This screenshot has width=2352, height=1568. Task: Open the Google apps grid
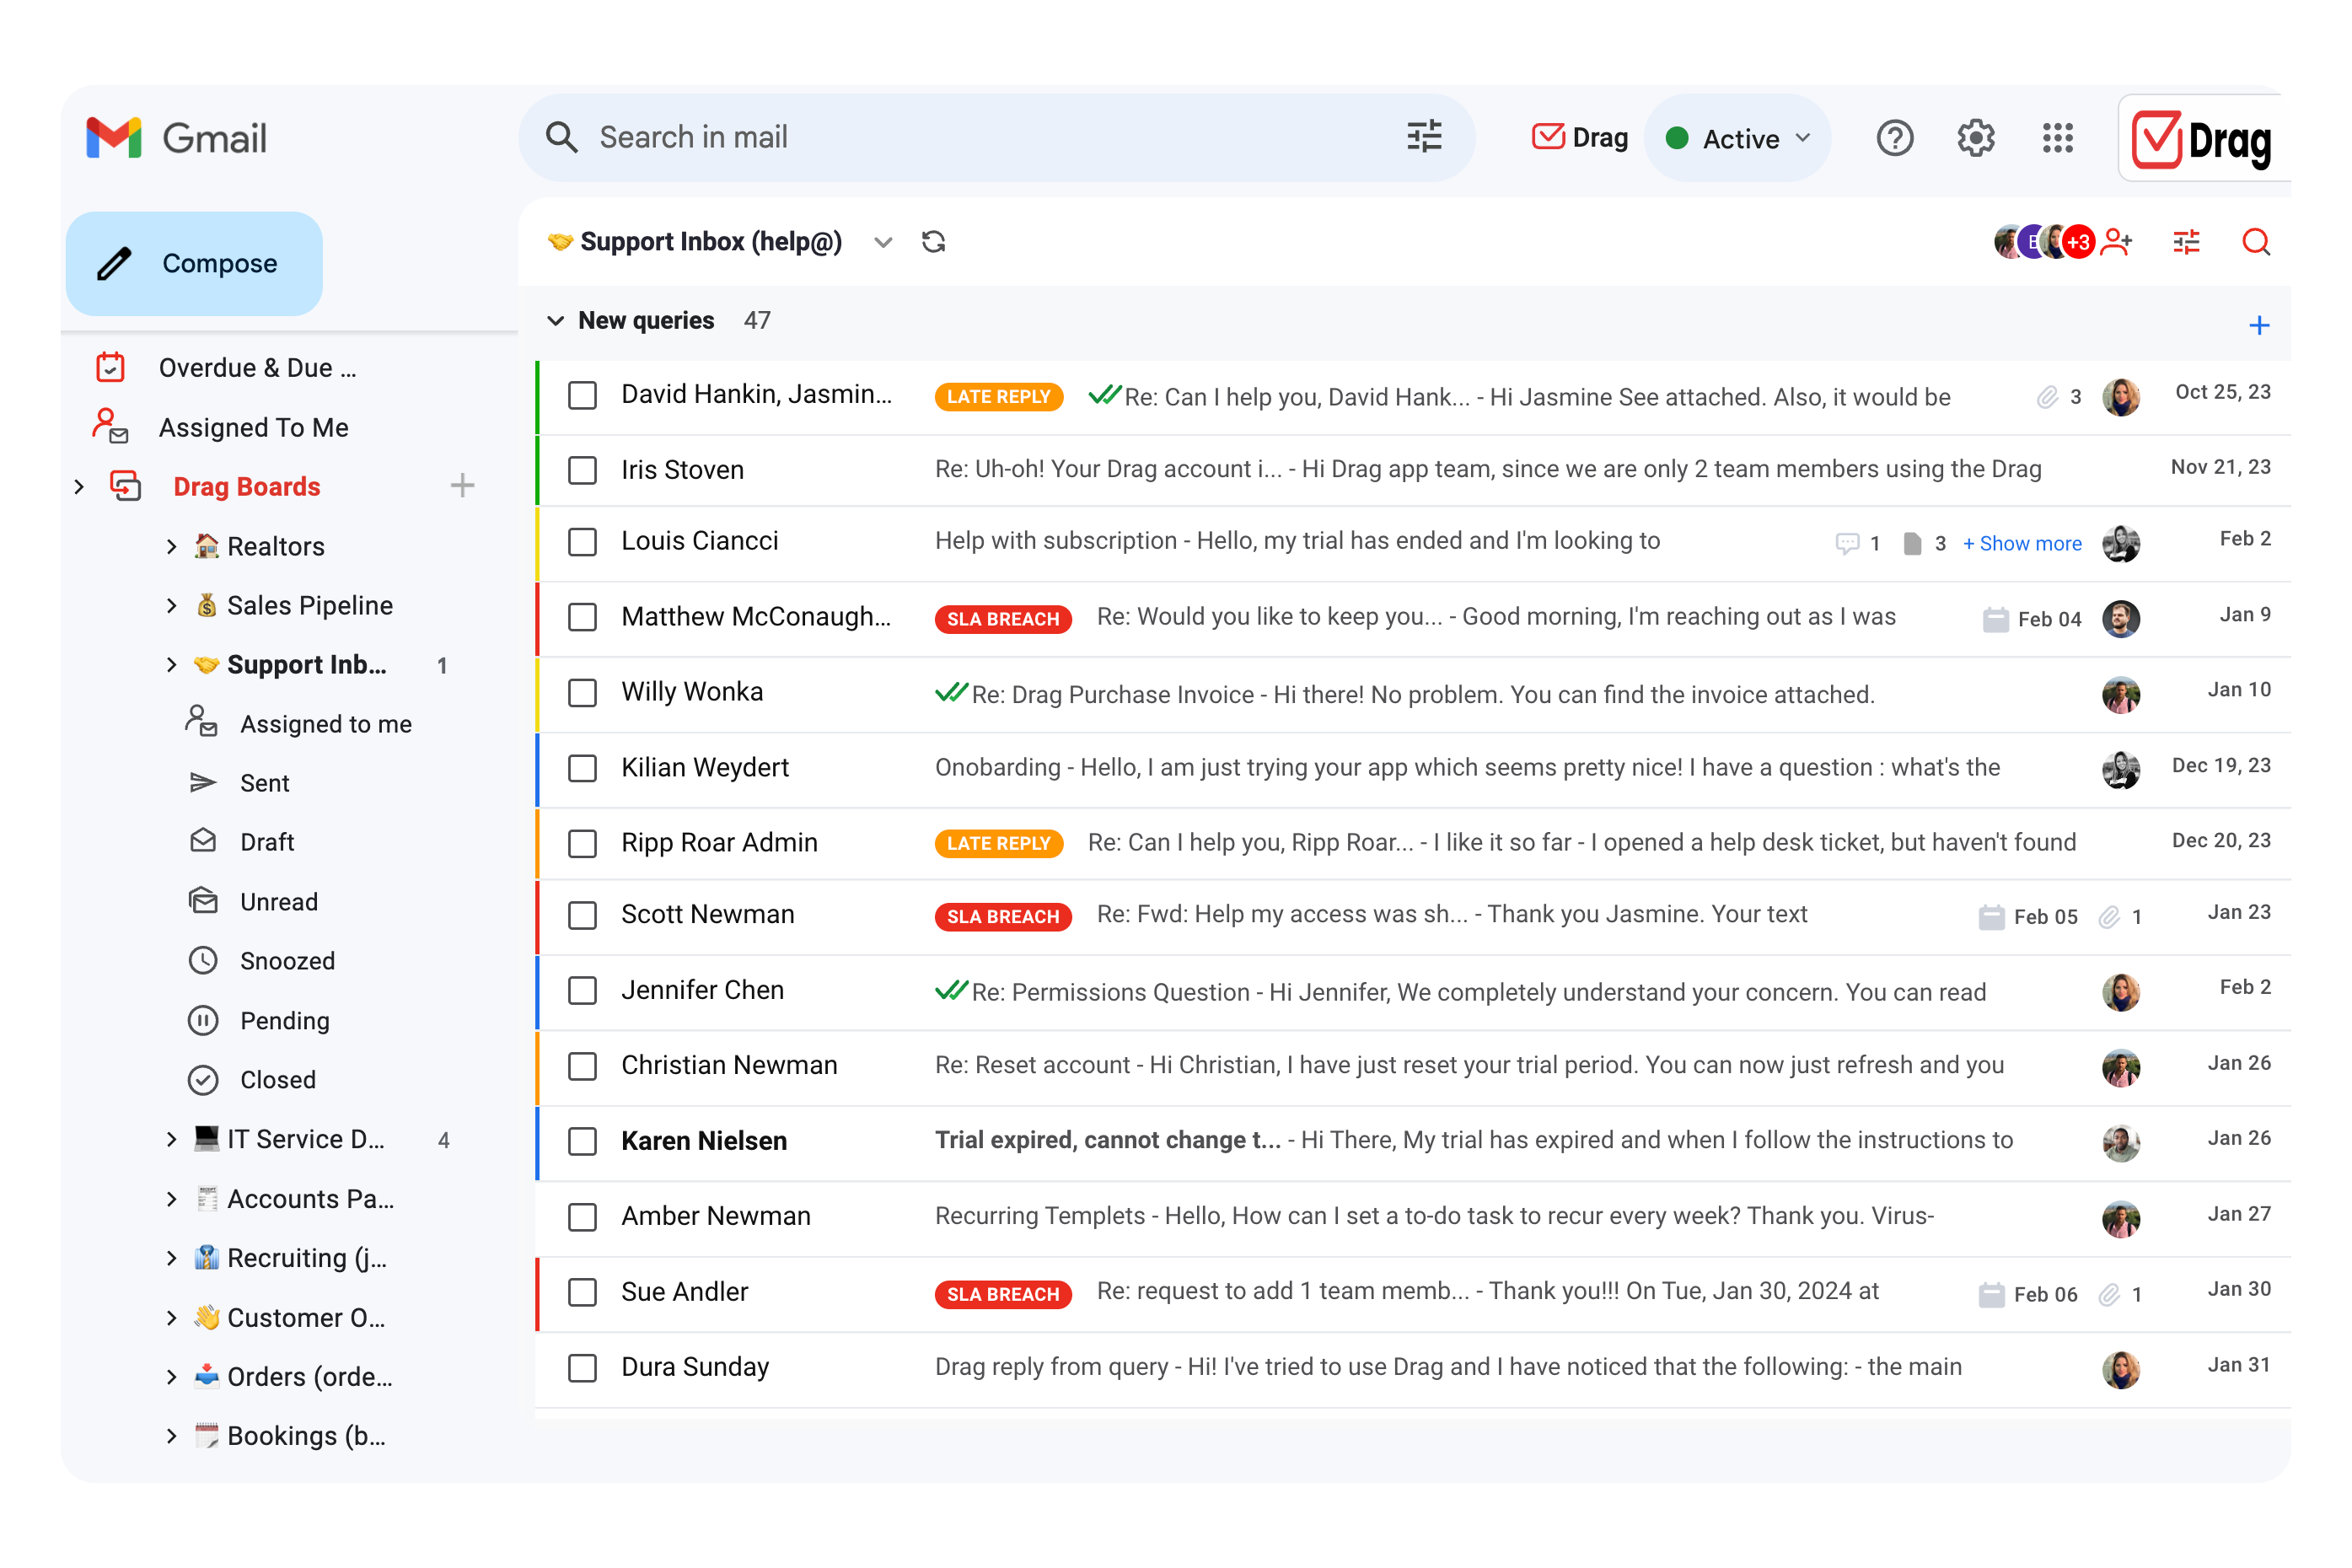(2058, 138)
